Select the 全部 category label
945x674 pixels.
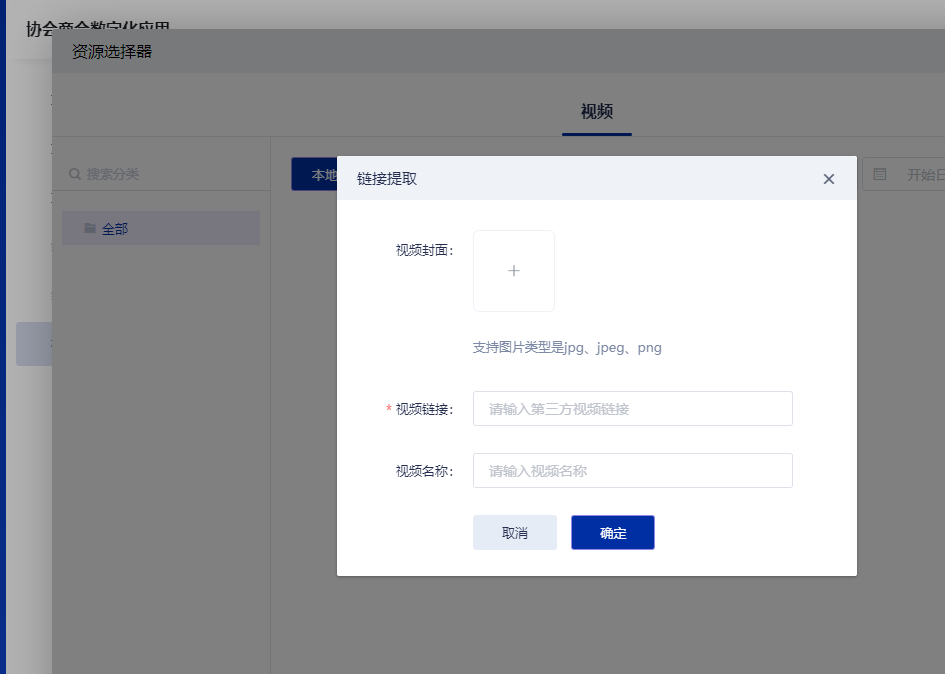coord(115,229)
